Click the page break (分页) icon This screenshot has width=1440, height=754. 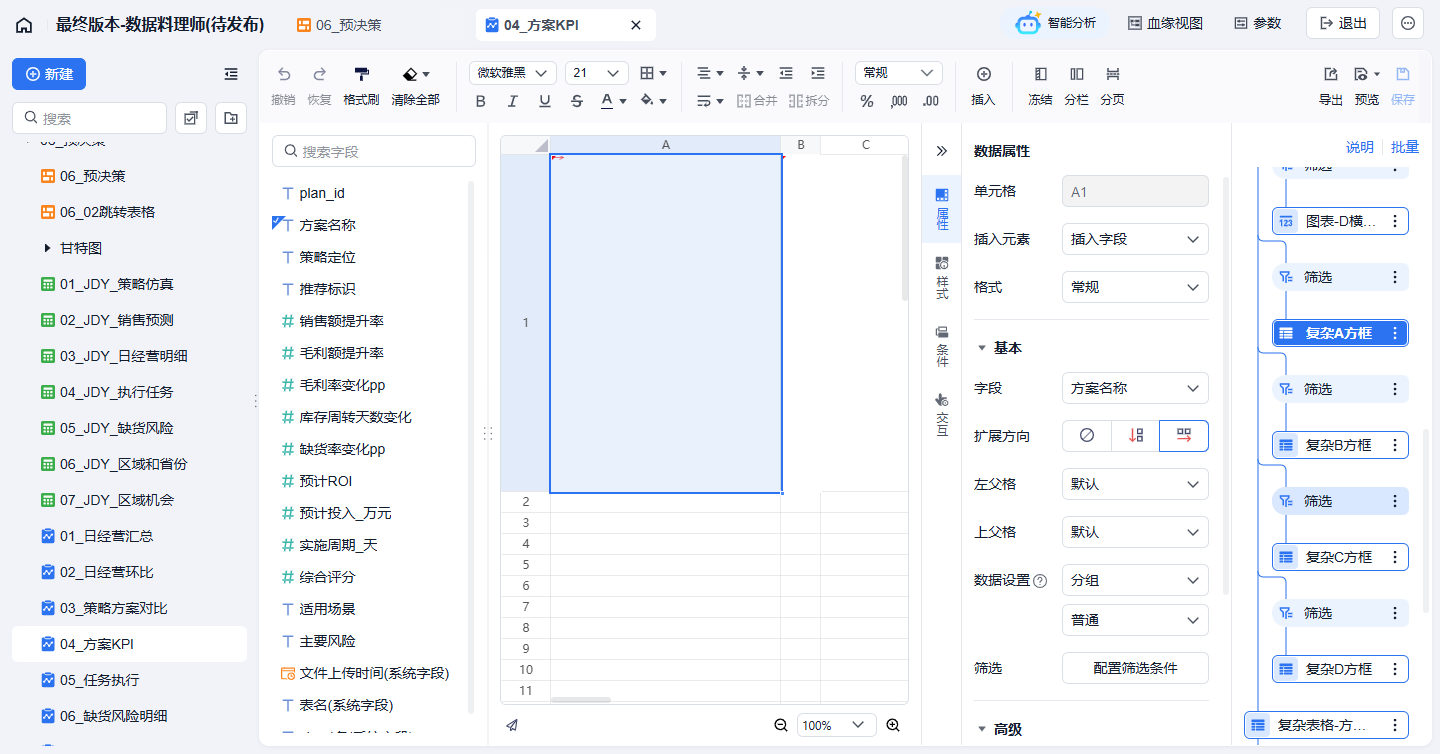1112,74
